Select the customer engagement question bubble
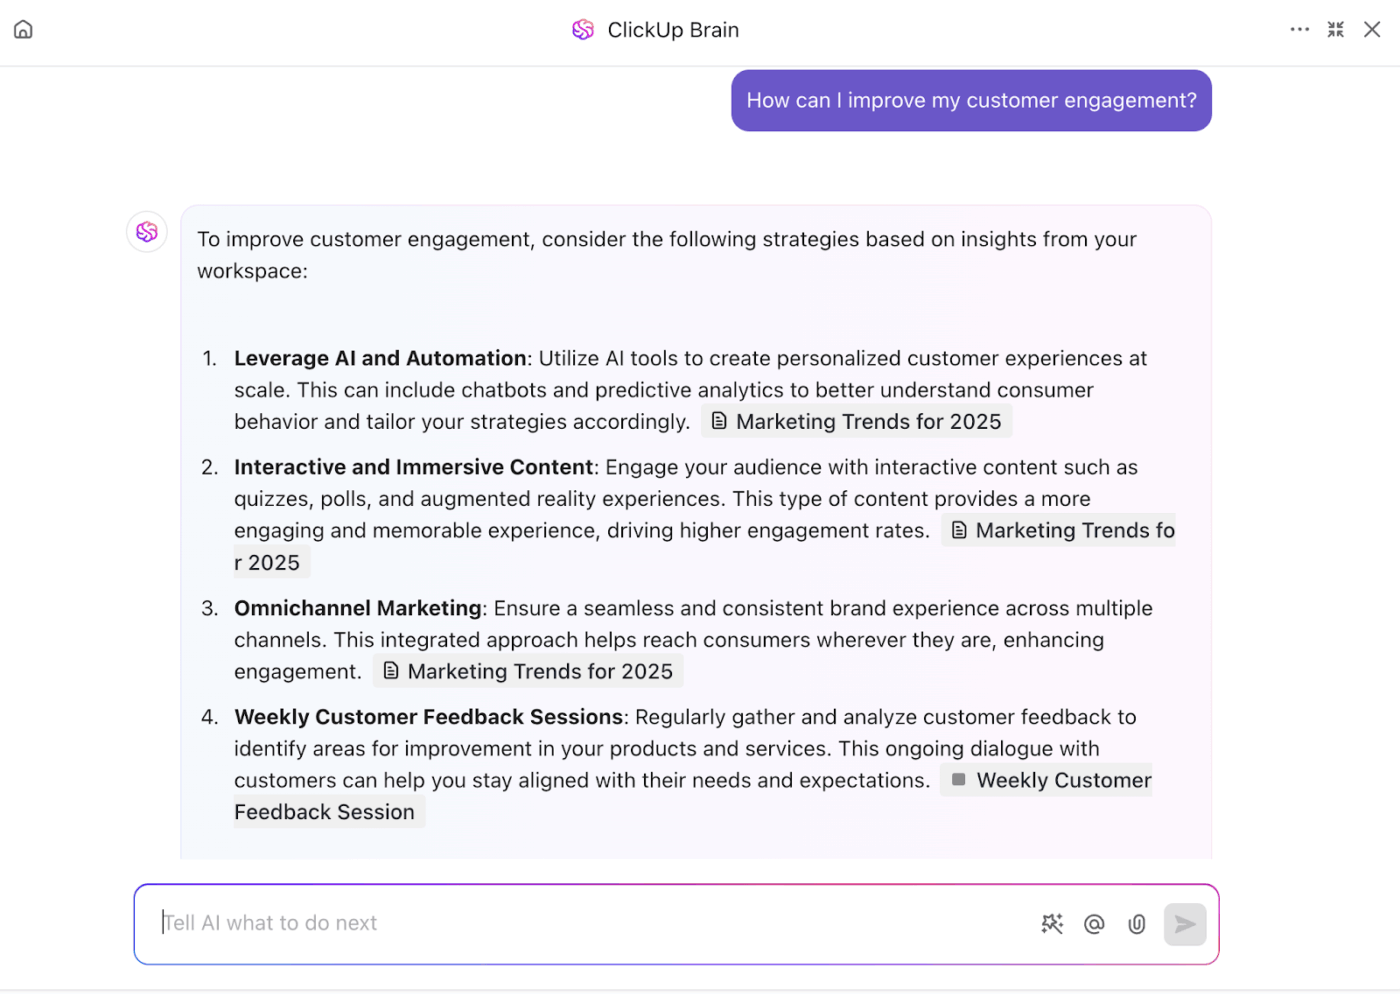Viewport: 1400px width, 1003px height. pos(971,100)
